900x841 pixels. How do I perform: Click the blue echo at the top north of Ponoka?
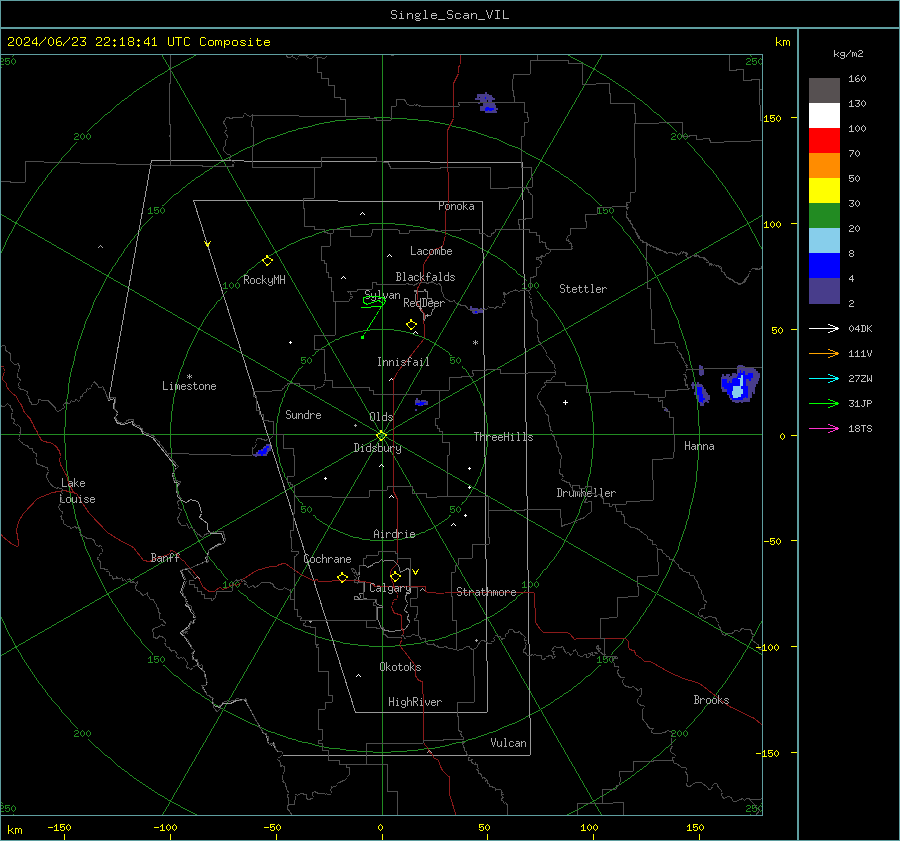tap(486, 103)
